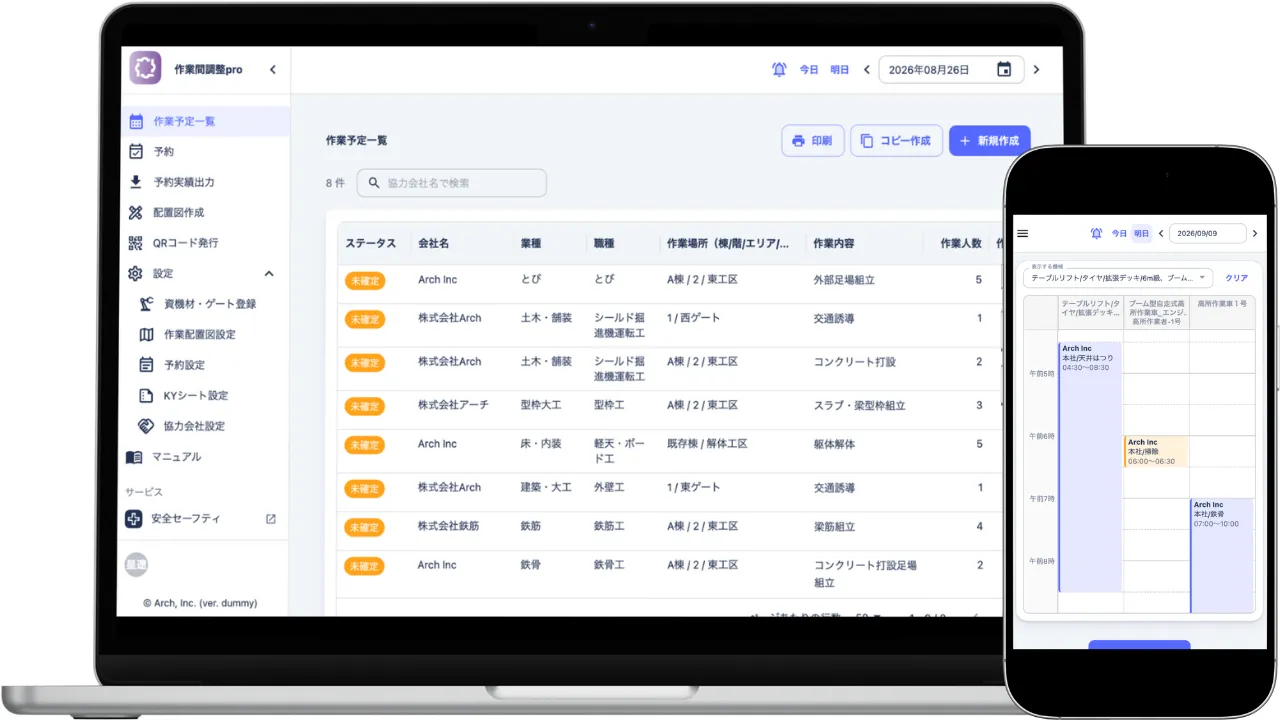Open notifications bell on the laptop header
1280x720 pixels.
pos(779,70)
